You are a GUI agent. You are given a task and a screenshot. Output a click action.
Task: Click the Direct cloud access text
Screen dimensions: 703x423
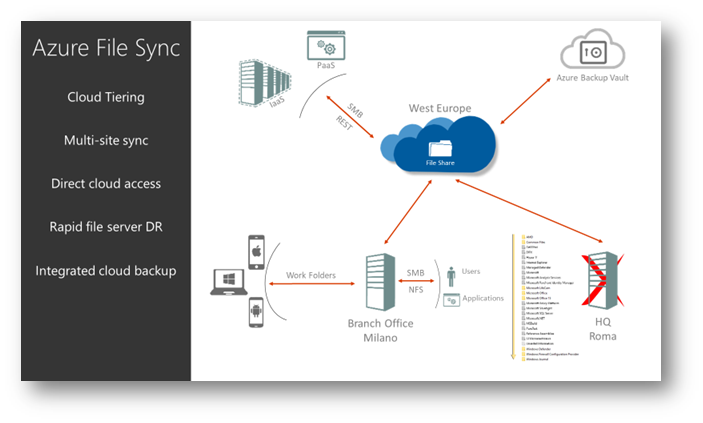pyautogui.click(x=106, y=183)
